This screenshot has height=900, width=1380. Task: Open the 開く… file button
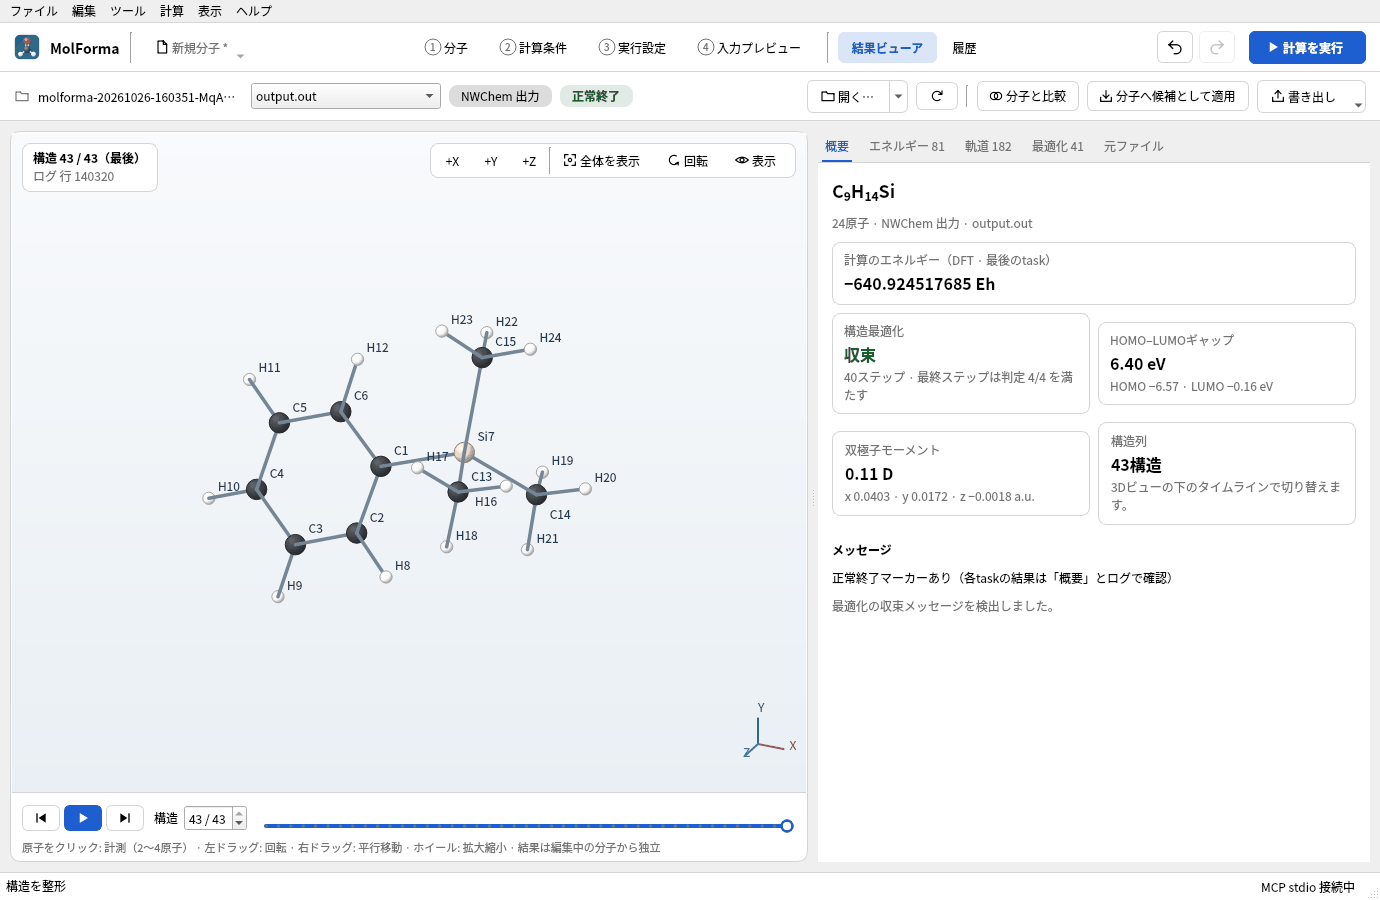(x=847, y=96)
